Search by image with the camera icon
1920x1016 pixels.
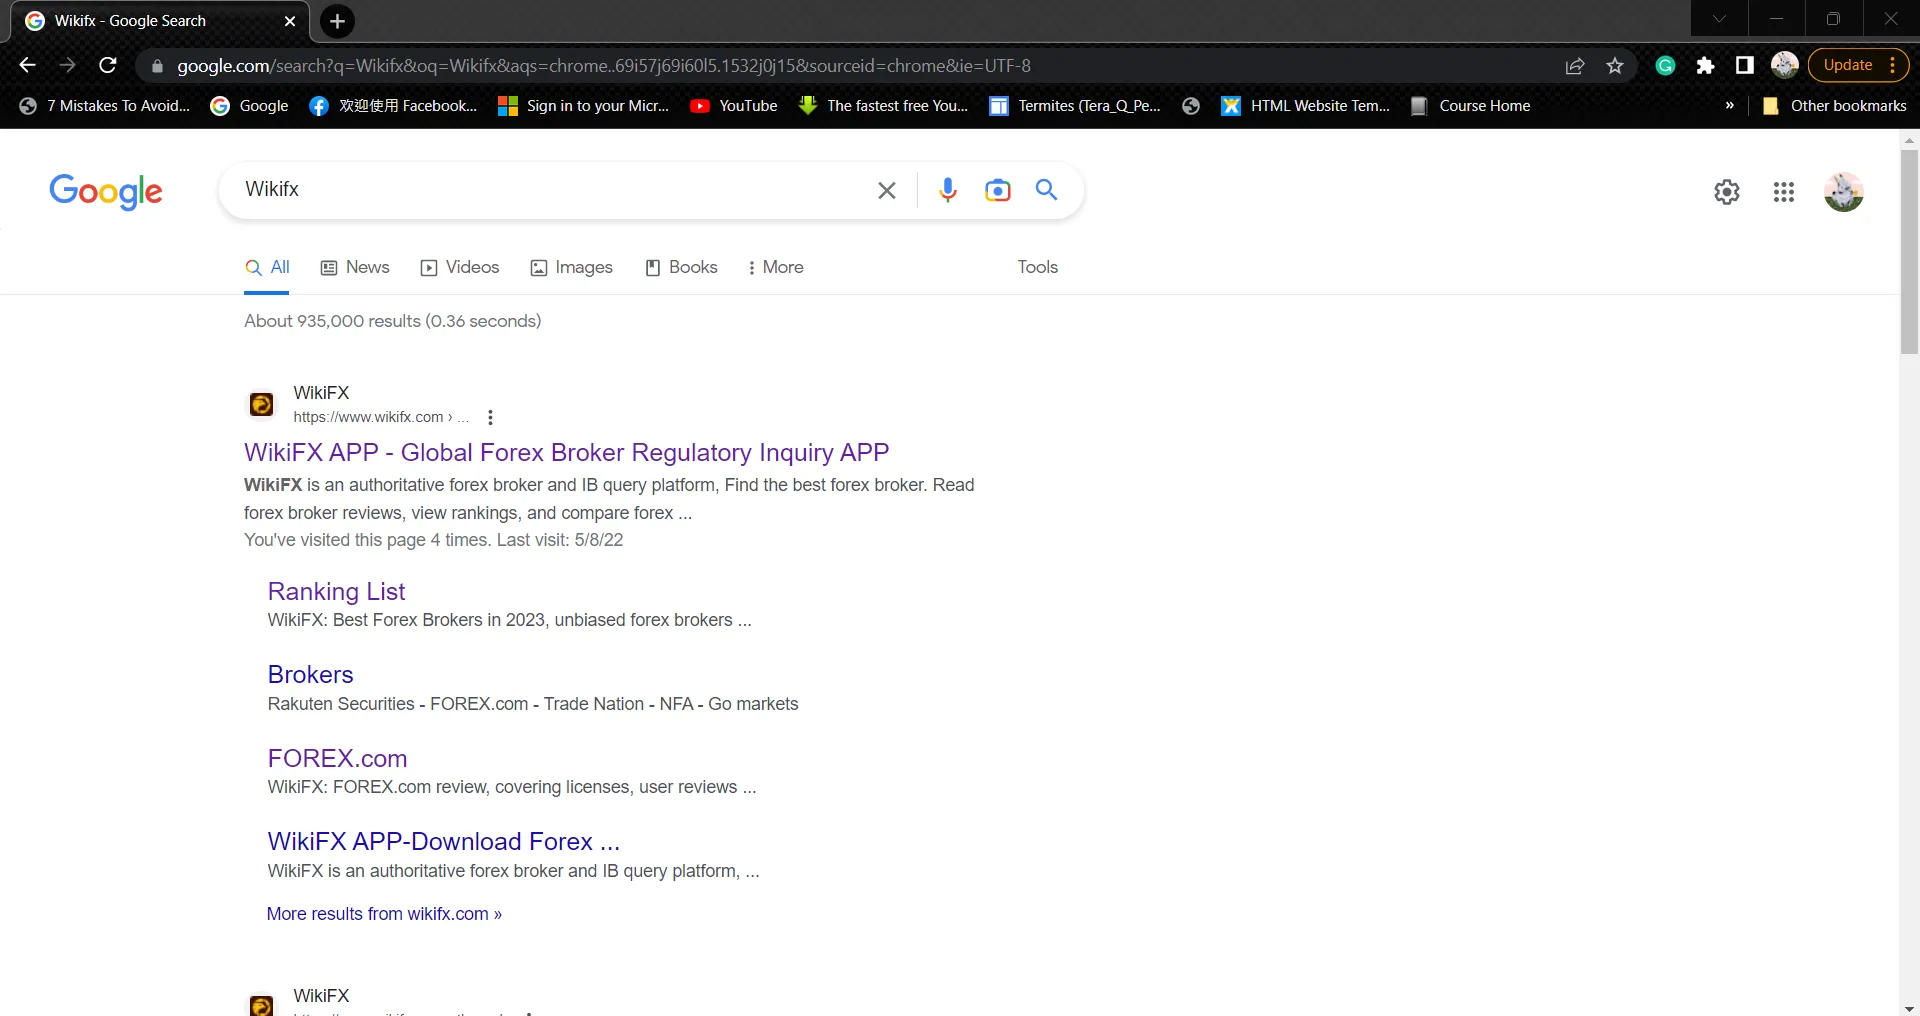tap(998, 190)
